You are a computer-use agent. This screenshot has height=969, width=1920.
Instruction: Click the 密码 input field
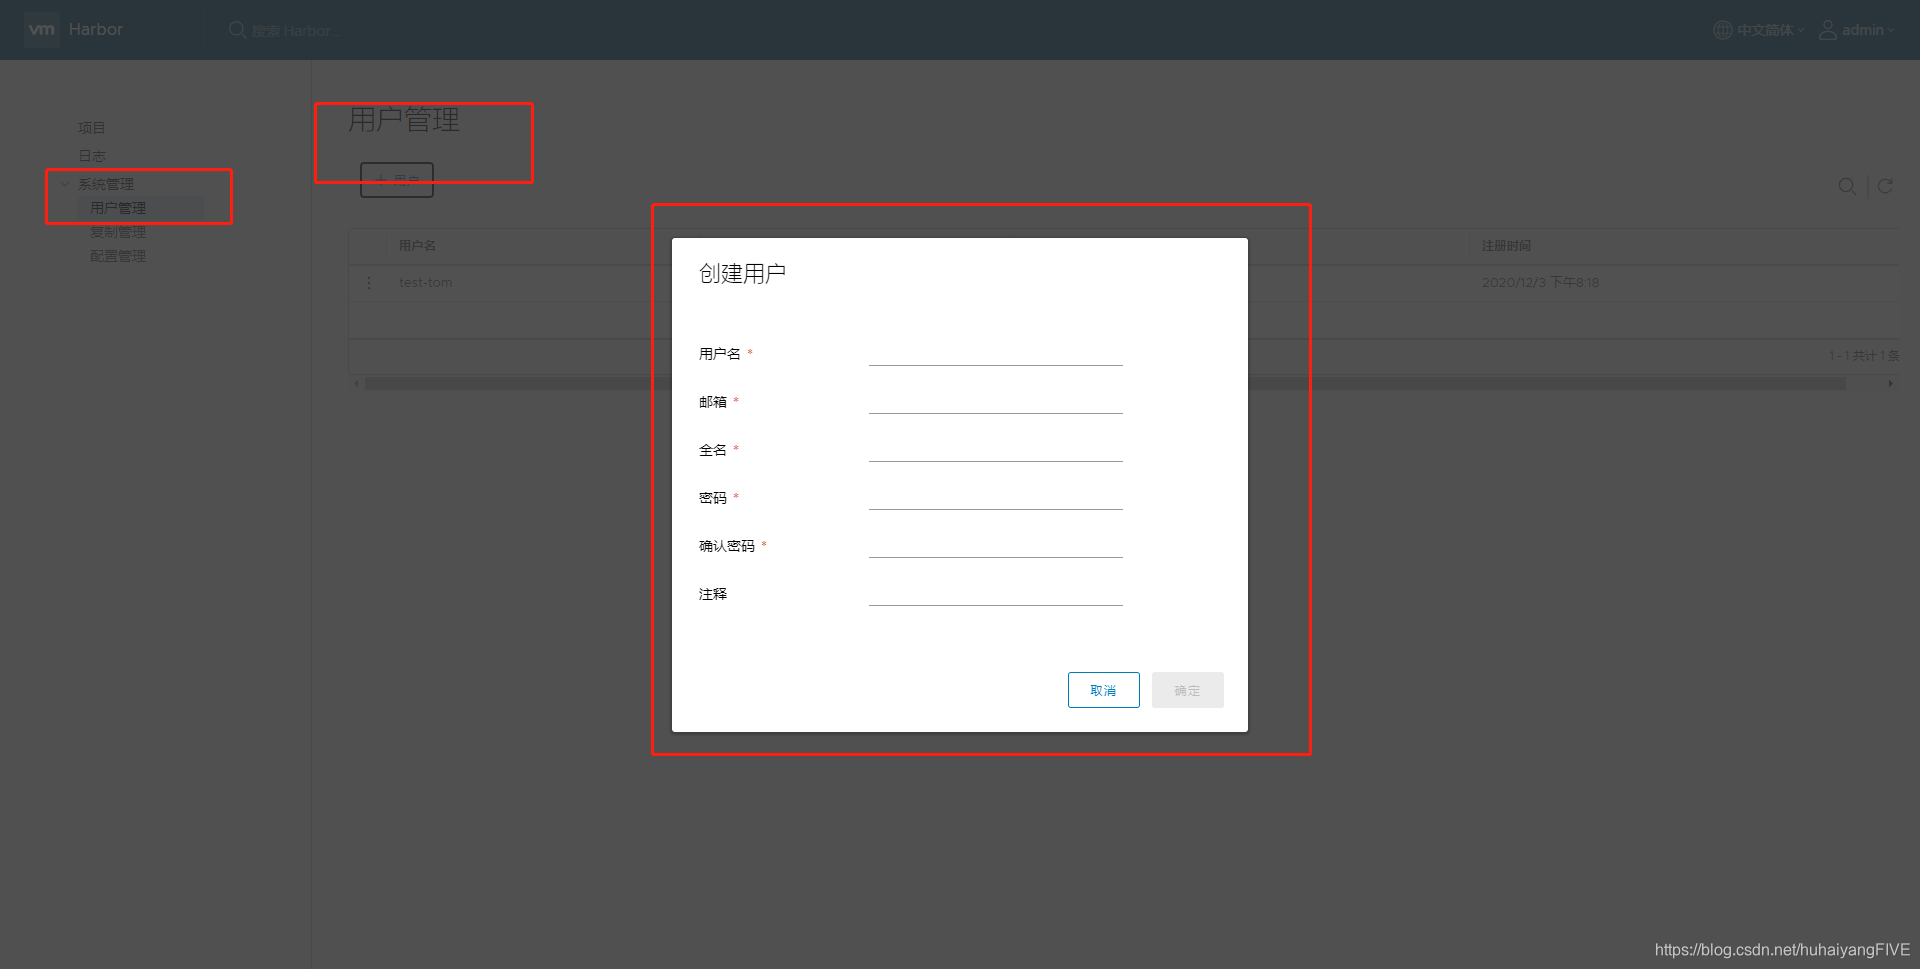995,498
